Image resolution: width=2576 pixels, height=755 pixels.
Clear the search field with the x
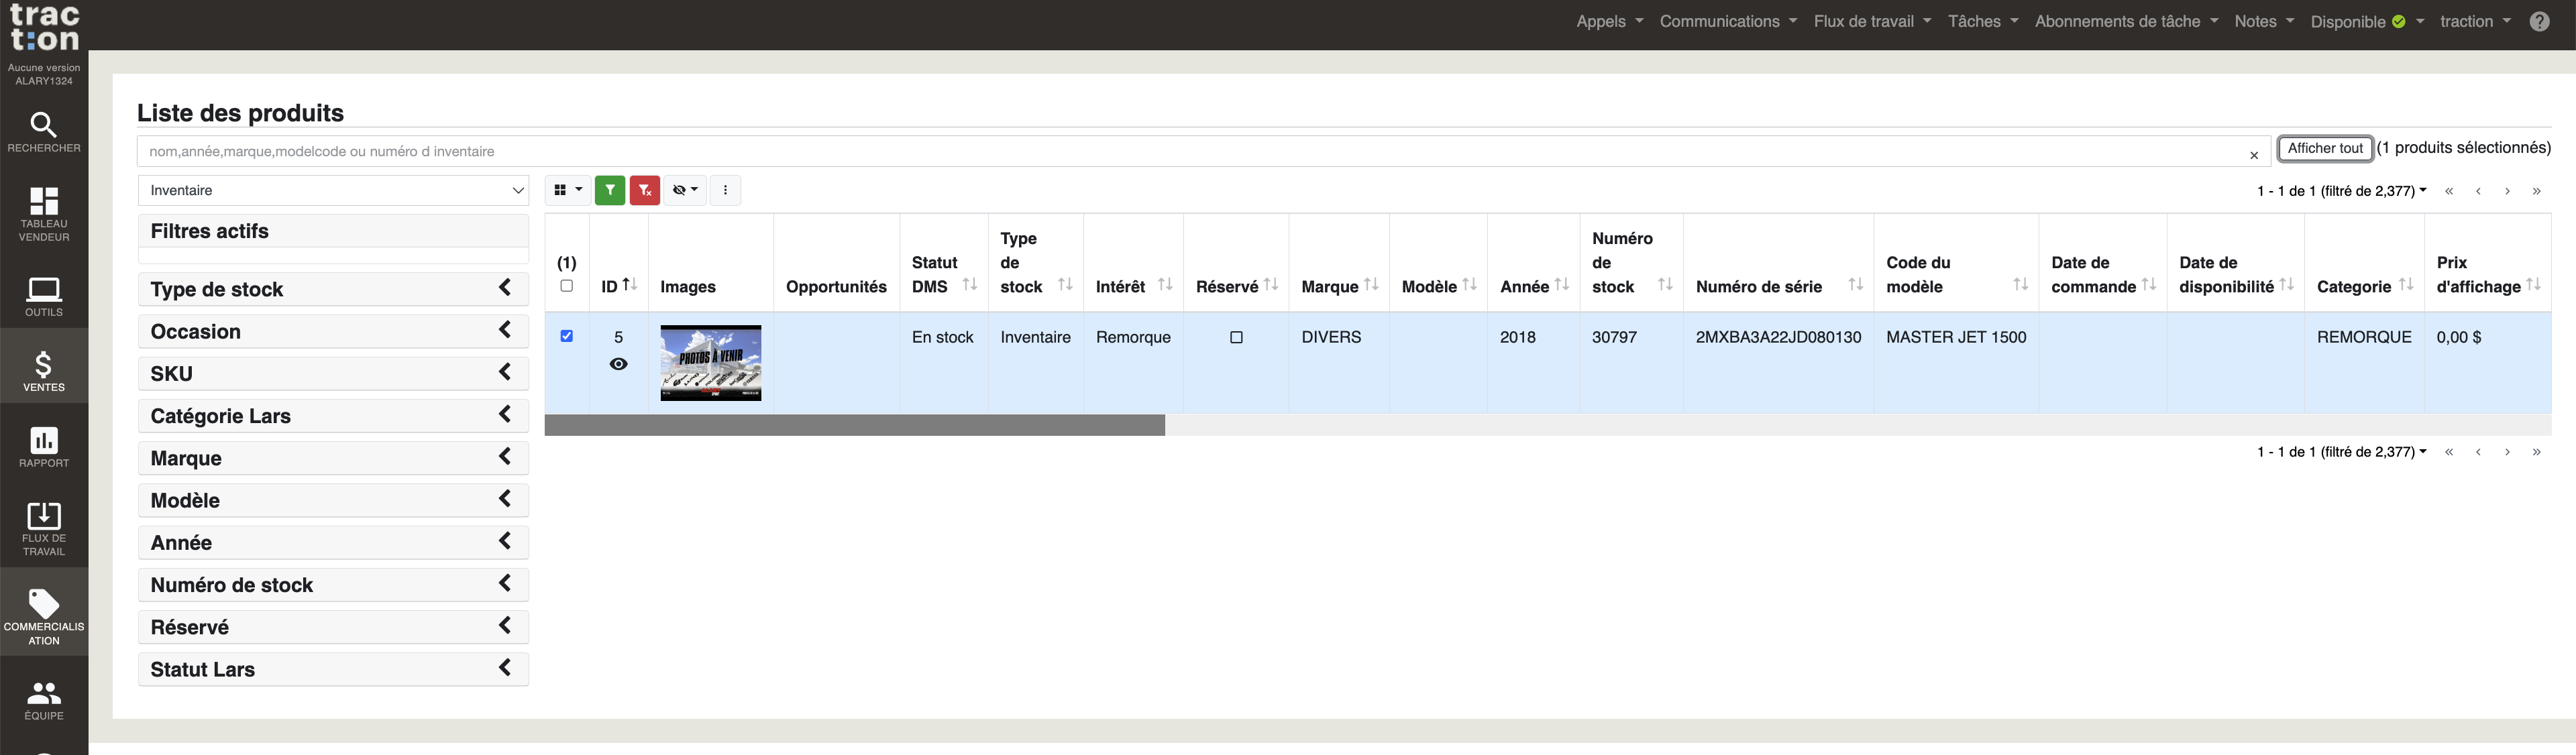pos(2254,155)
